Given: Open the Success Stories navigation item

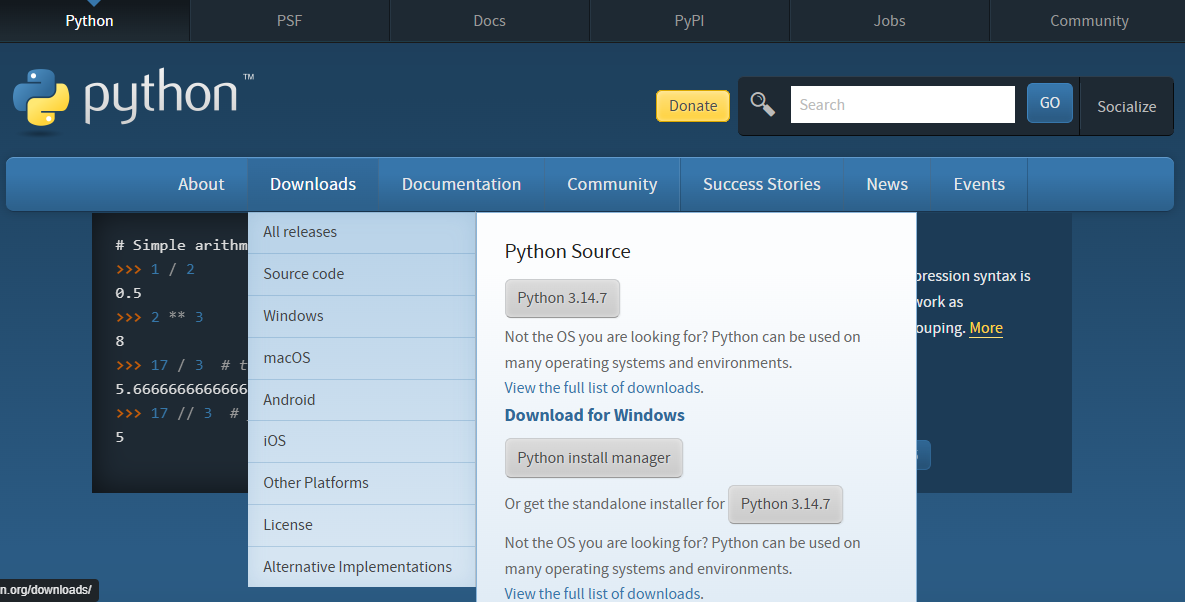Looking at the screenshot, I should 761,184.
